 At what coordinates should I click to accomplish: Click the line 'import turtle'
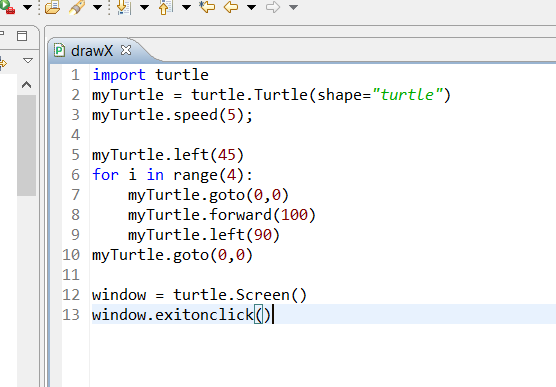[150, 75]
